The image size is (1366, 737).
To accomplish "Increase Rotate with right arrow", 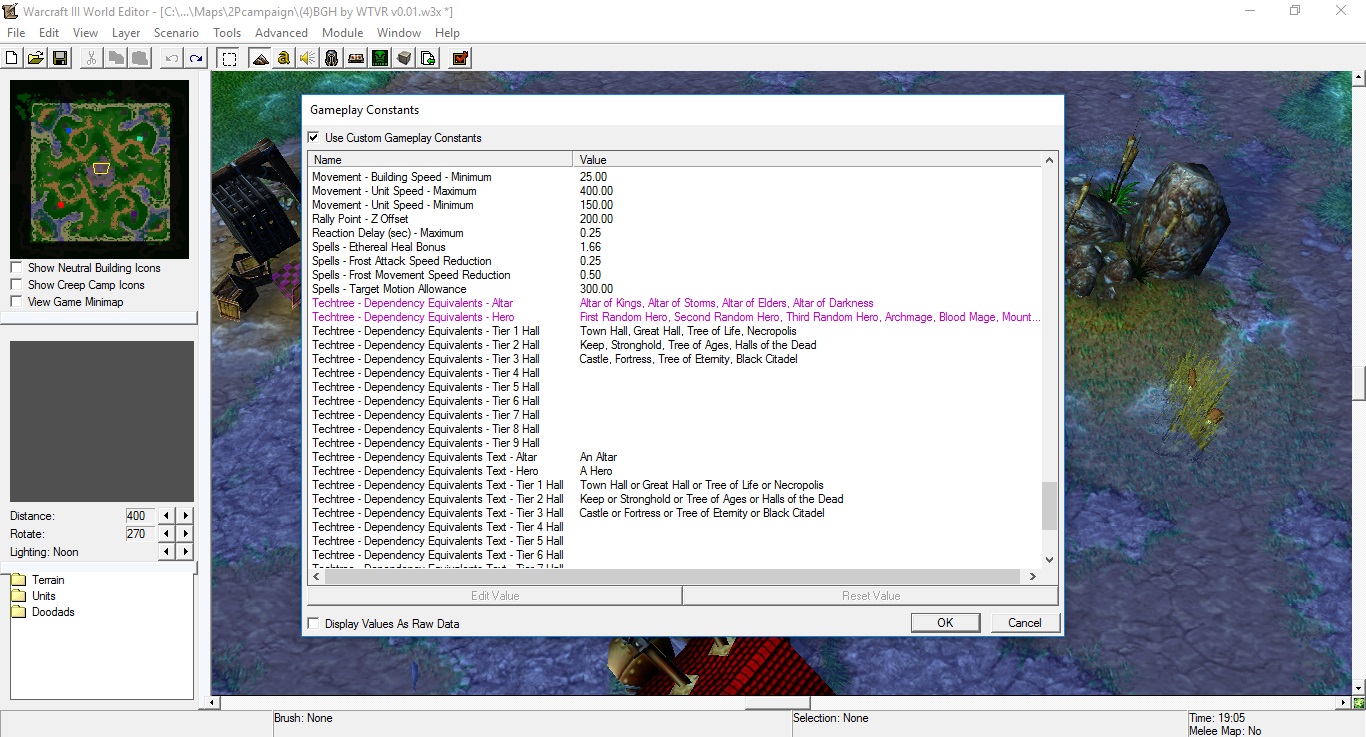I will point(185,534).
